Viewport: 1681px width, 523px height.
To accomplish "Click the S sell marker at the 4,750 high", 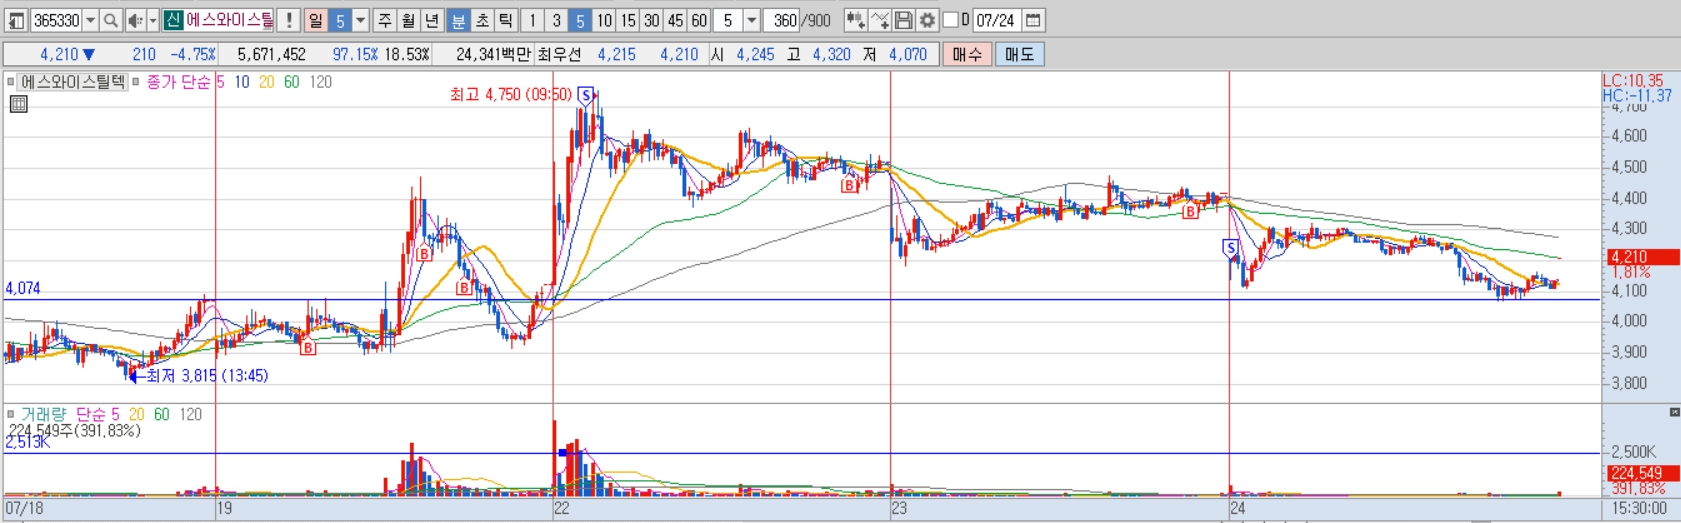I will click(585, 96).
